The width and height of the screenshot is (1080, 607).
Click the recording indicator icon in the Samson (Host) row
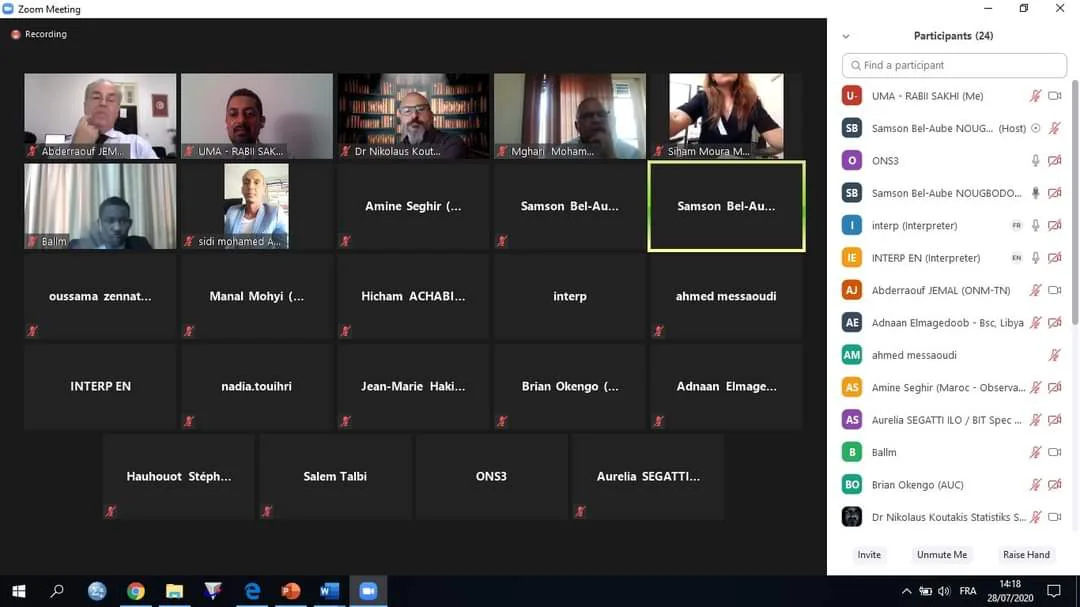[x=1035, y=128]
